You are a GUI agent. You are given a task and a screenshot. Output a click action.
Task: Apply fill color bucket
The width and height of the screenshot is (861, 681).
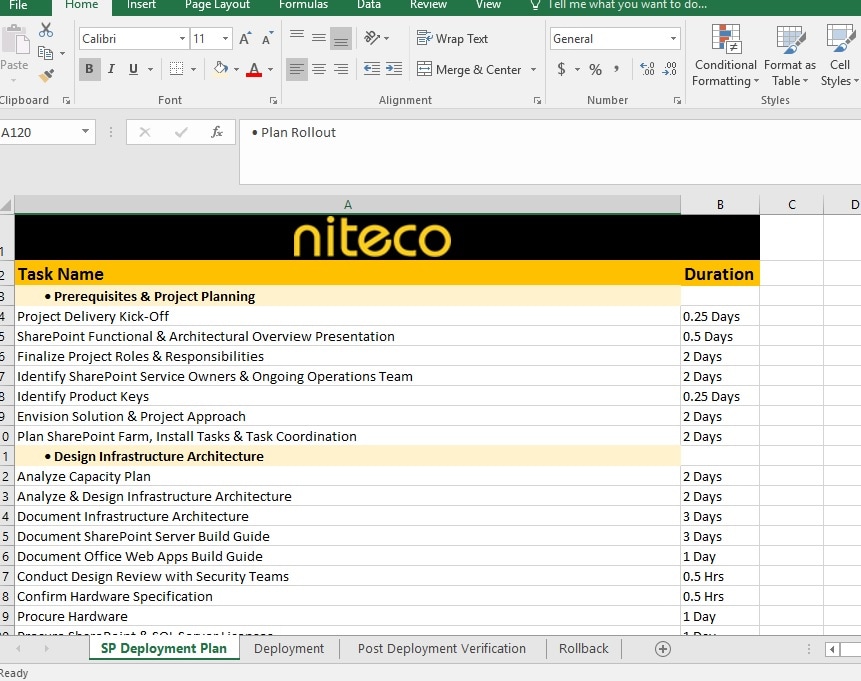click(221, 69)
